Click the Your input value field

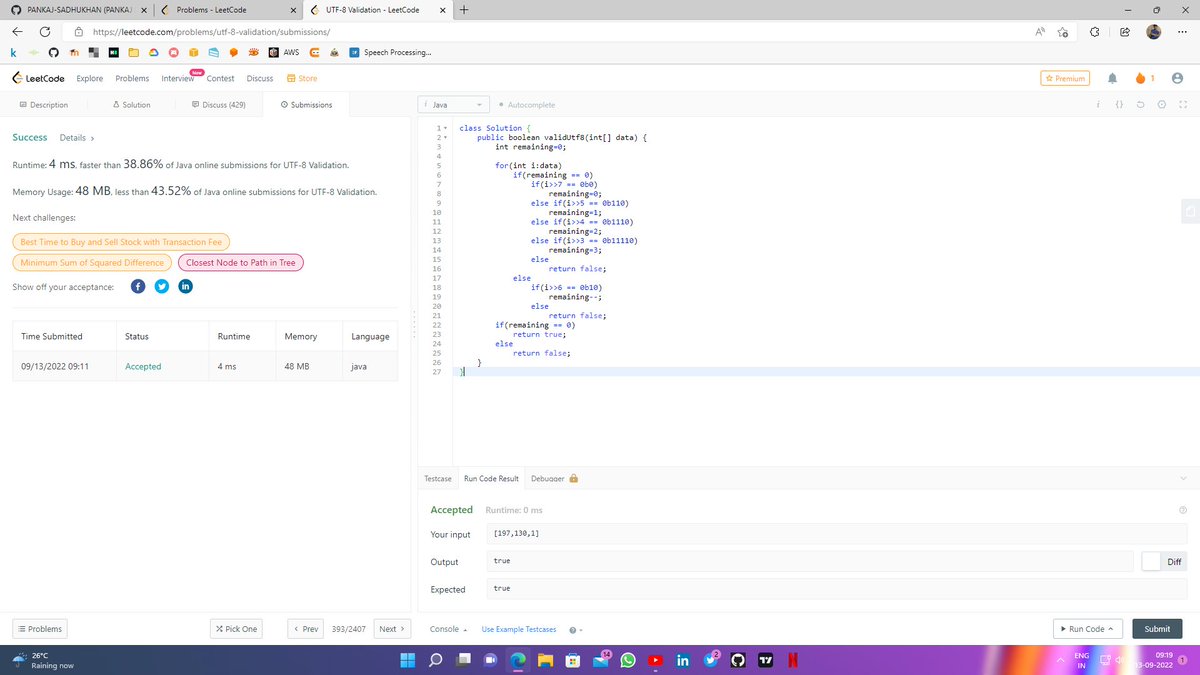(x=835, y=534)
